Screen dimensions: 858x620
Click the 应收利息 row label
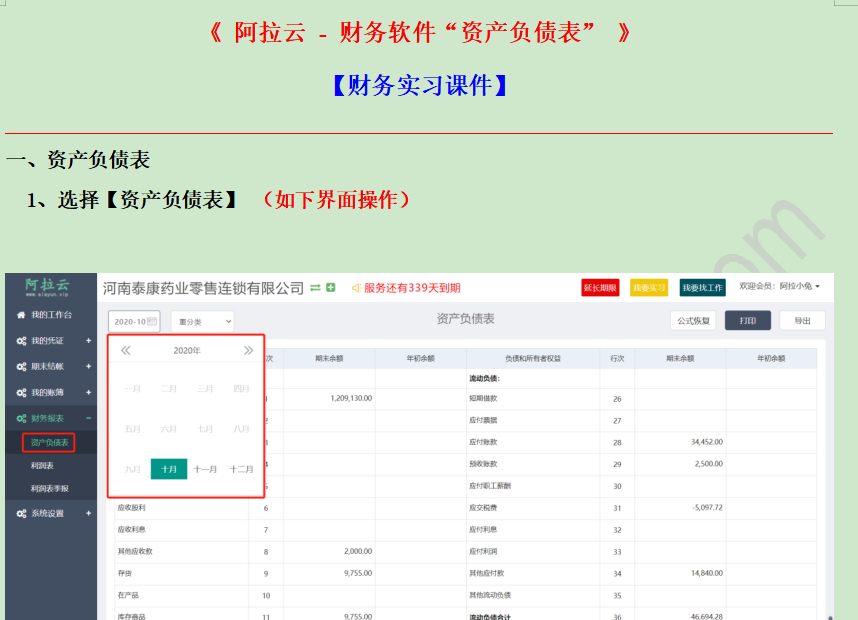[131, 529]
